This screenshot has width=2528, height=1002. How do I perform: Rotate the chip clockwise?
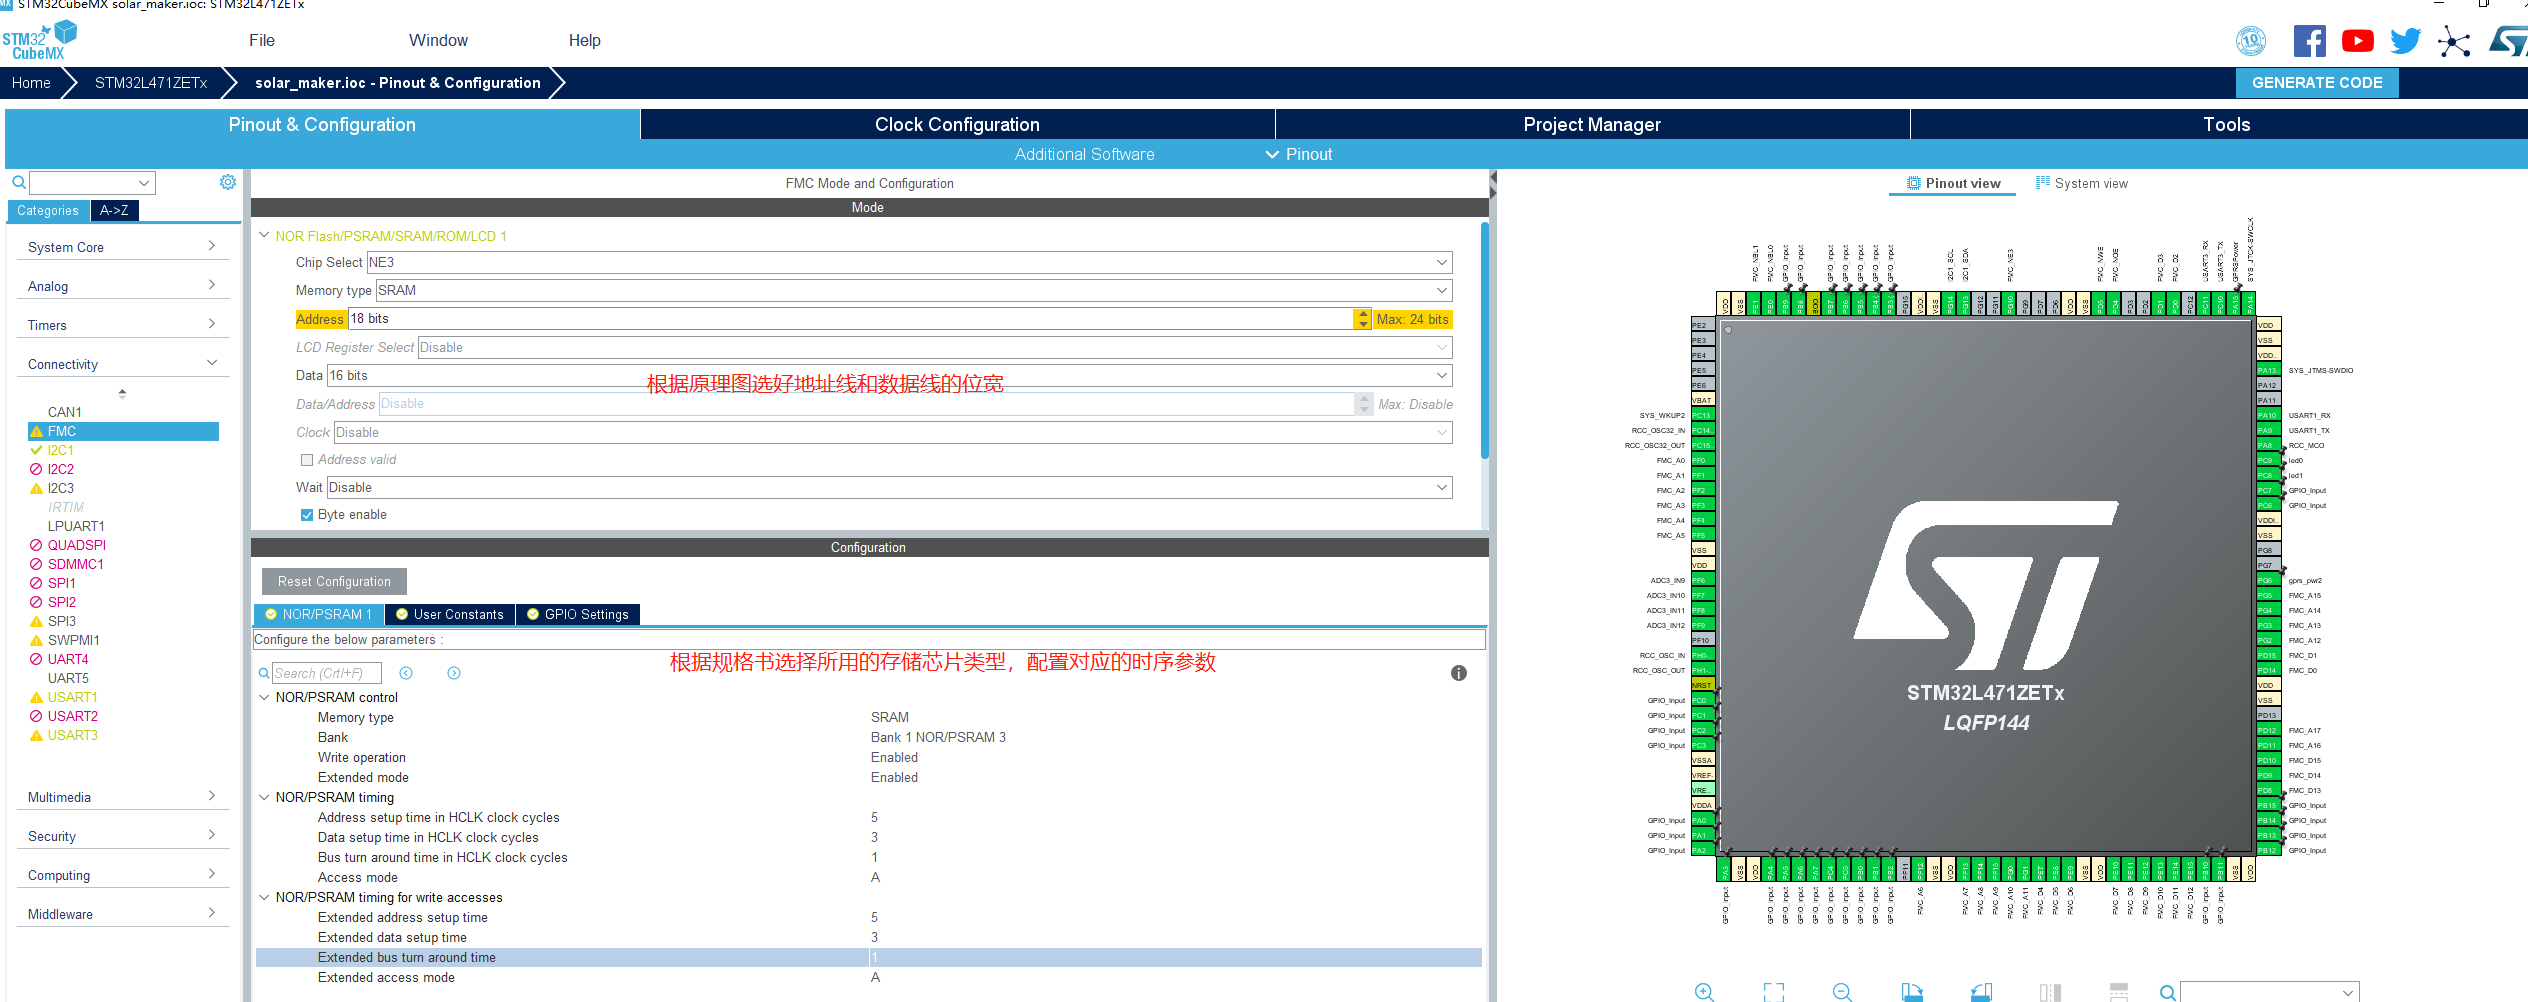(1913, 992)
